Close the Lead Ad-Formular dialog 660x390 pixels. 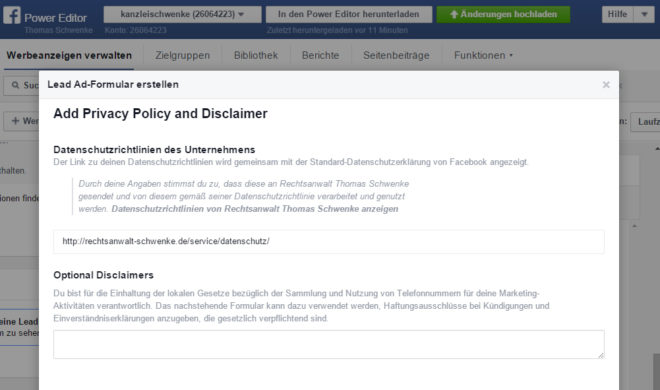pyautogui.click(x=606, y=85)
